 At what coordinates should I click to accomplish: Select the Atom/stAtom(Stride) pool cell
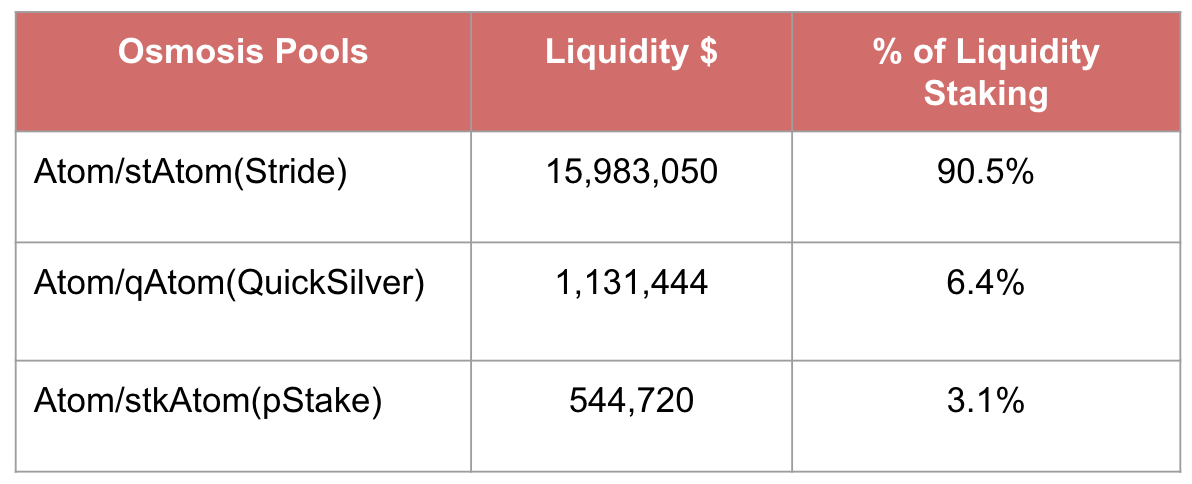(x=191, y=173)
